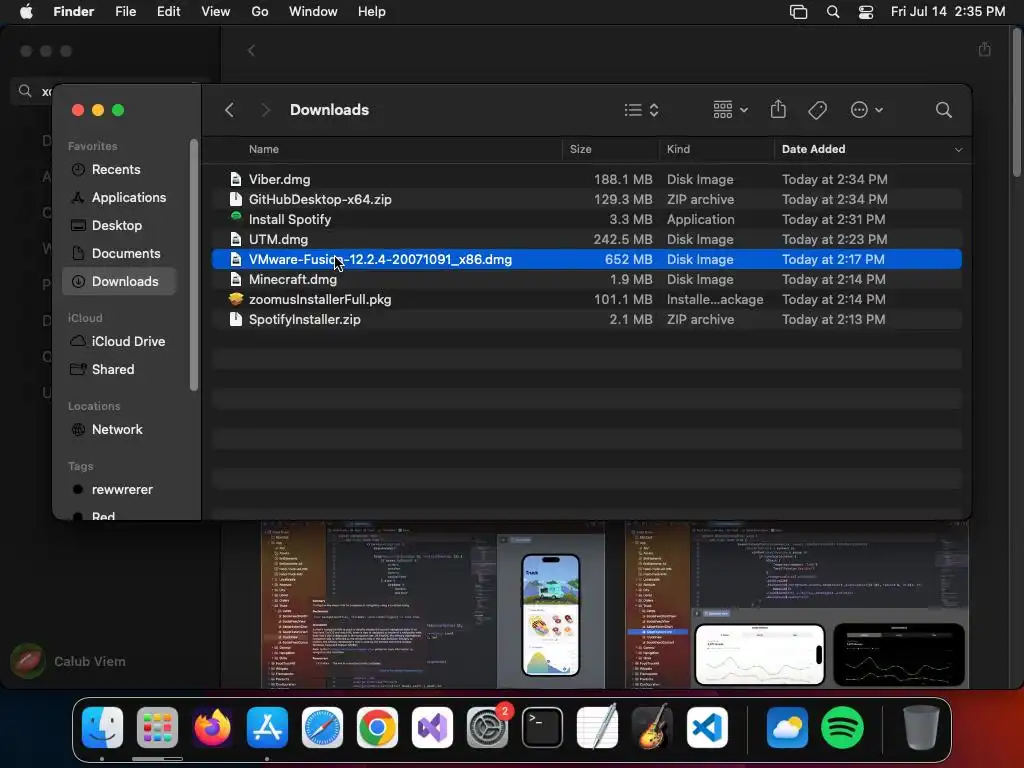The image size is (1024, 768).
Task: Click Xcode screenshot thumbnail with chart previews
Action: 796,604
